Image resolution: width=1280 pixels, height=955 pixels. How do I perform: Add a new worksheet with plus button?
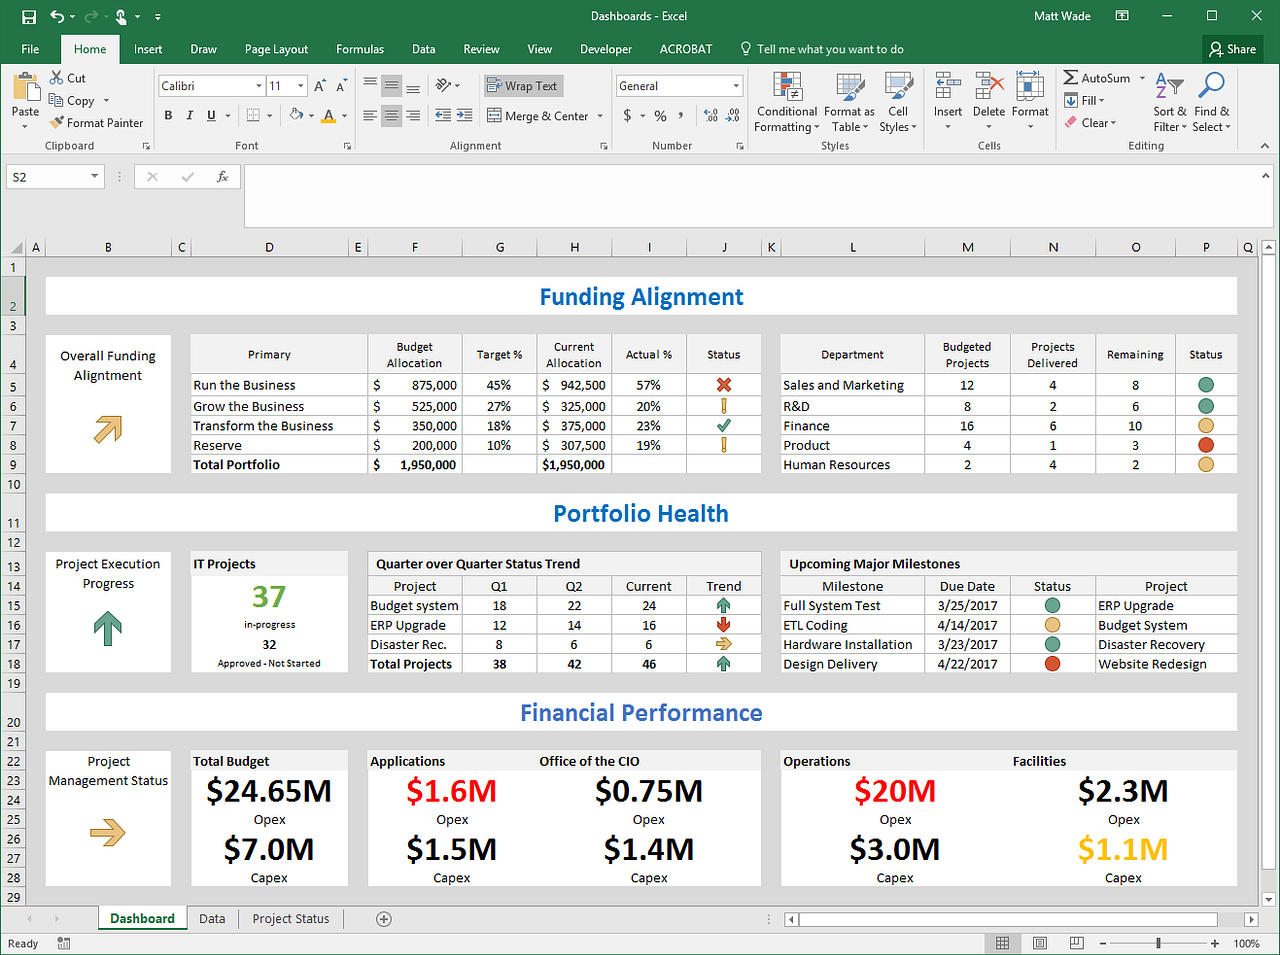click(384, 918)
